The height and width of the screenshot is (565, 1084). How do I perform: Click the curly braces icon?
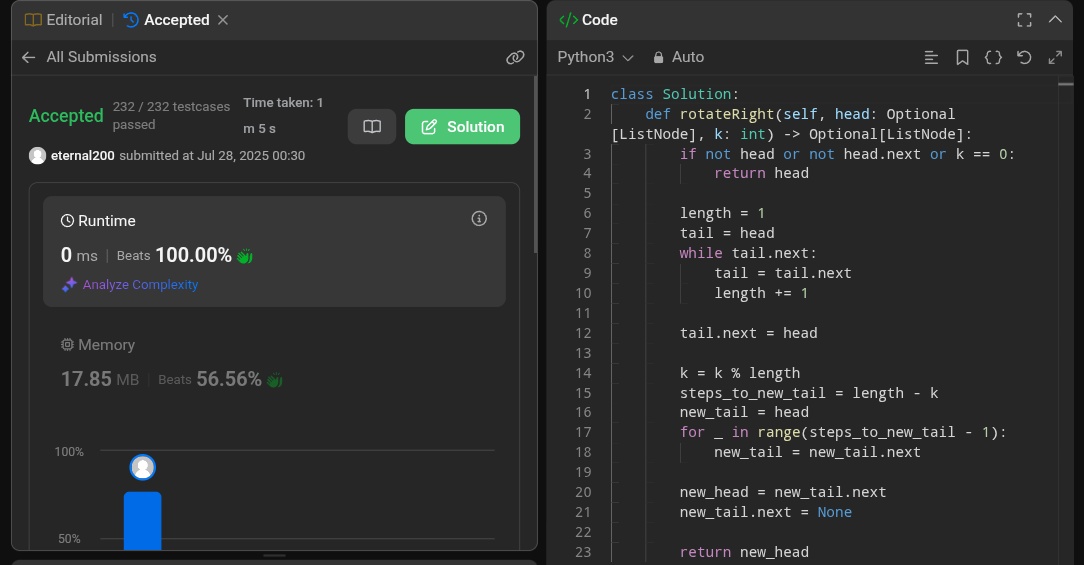coord(993,58)
